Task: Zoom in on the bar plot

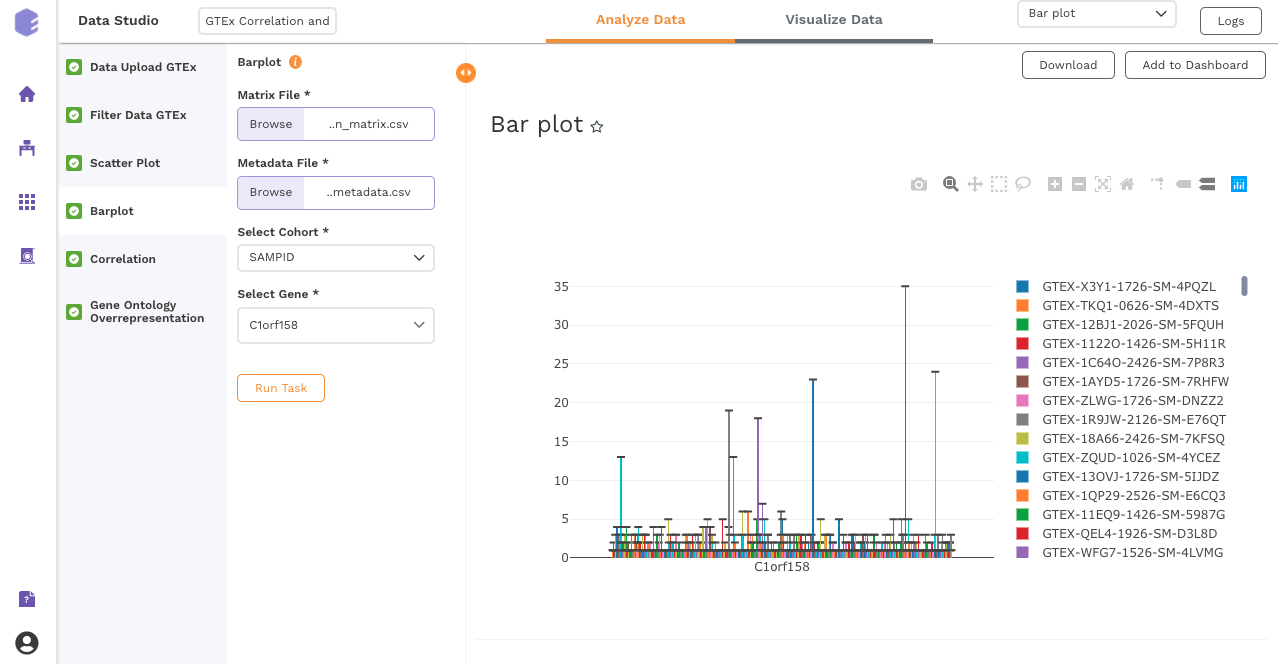Action: (x=1054, y=184)
